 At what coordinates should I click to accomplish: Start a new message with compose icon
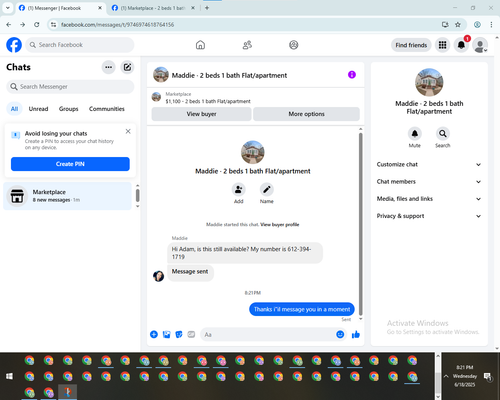tap(127, 67)
